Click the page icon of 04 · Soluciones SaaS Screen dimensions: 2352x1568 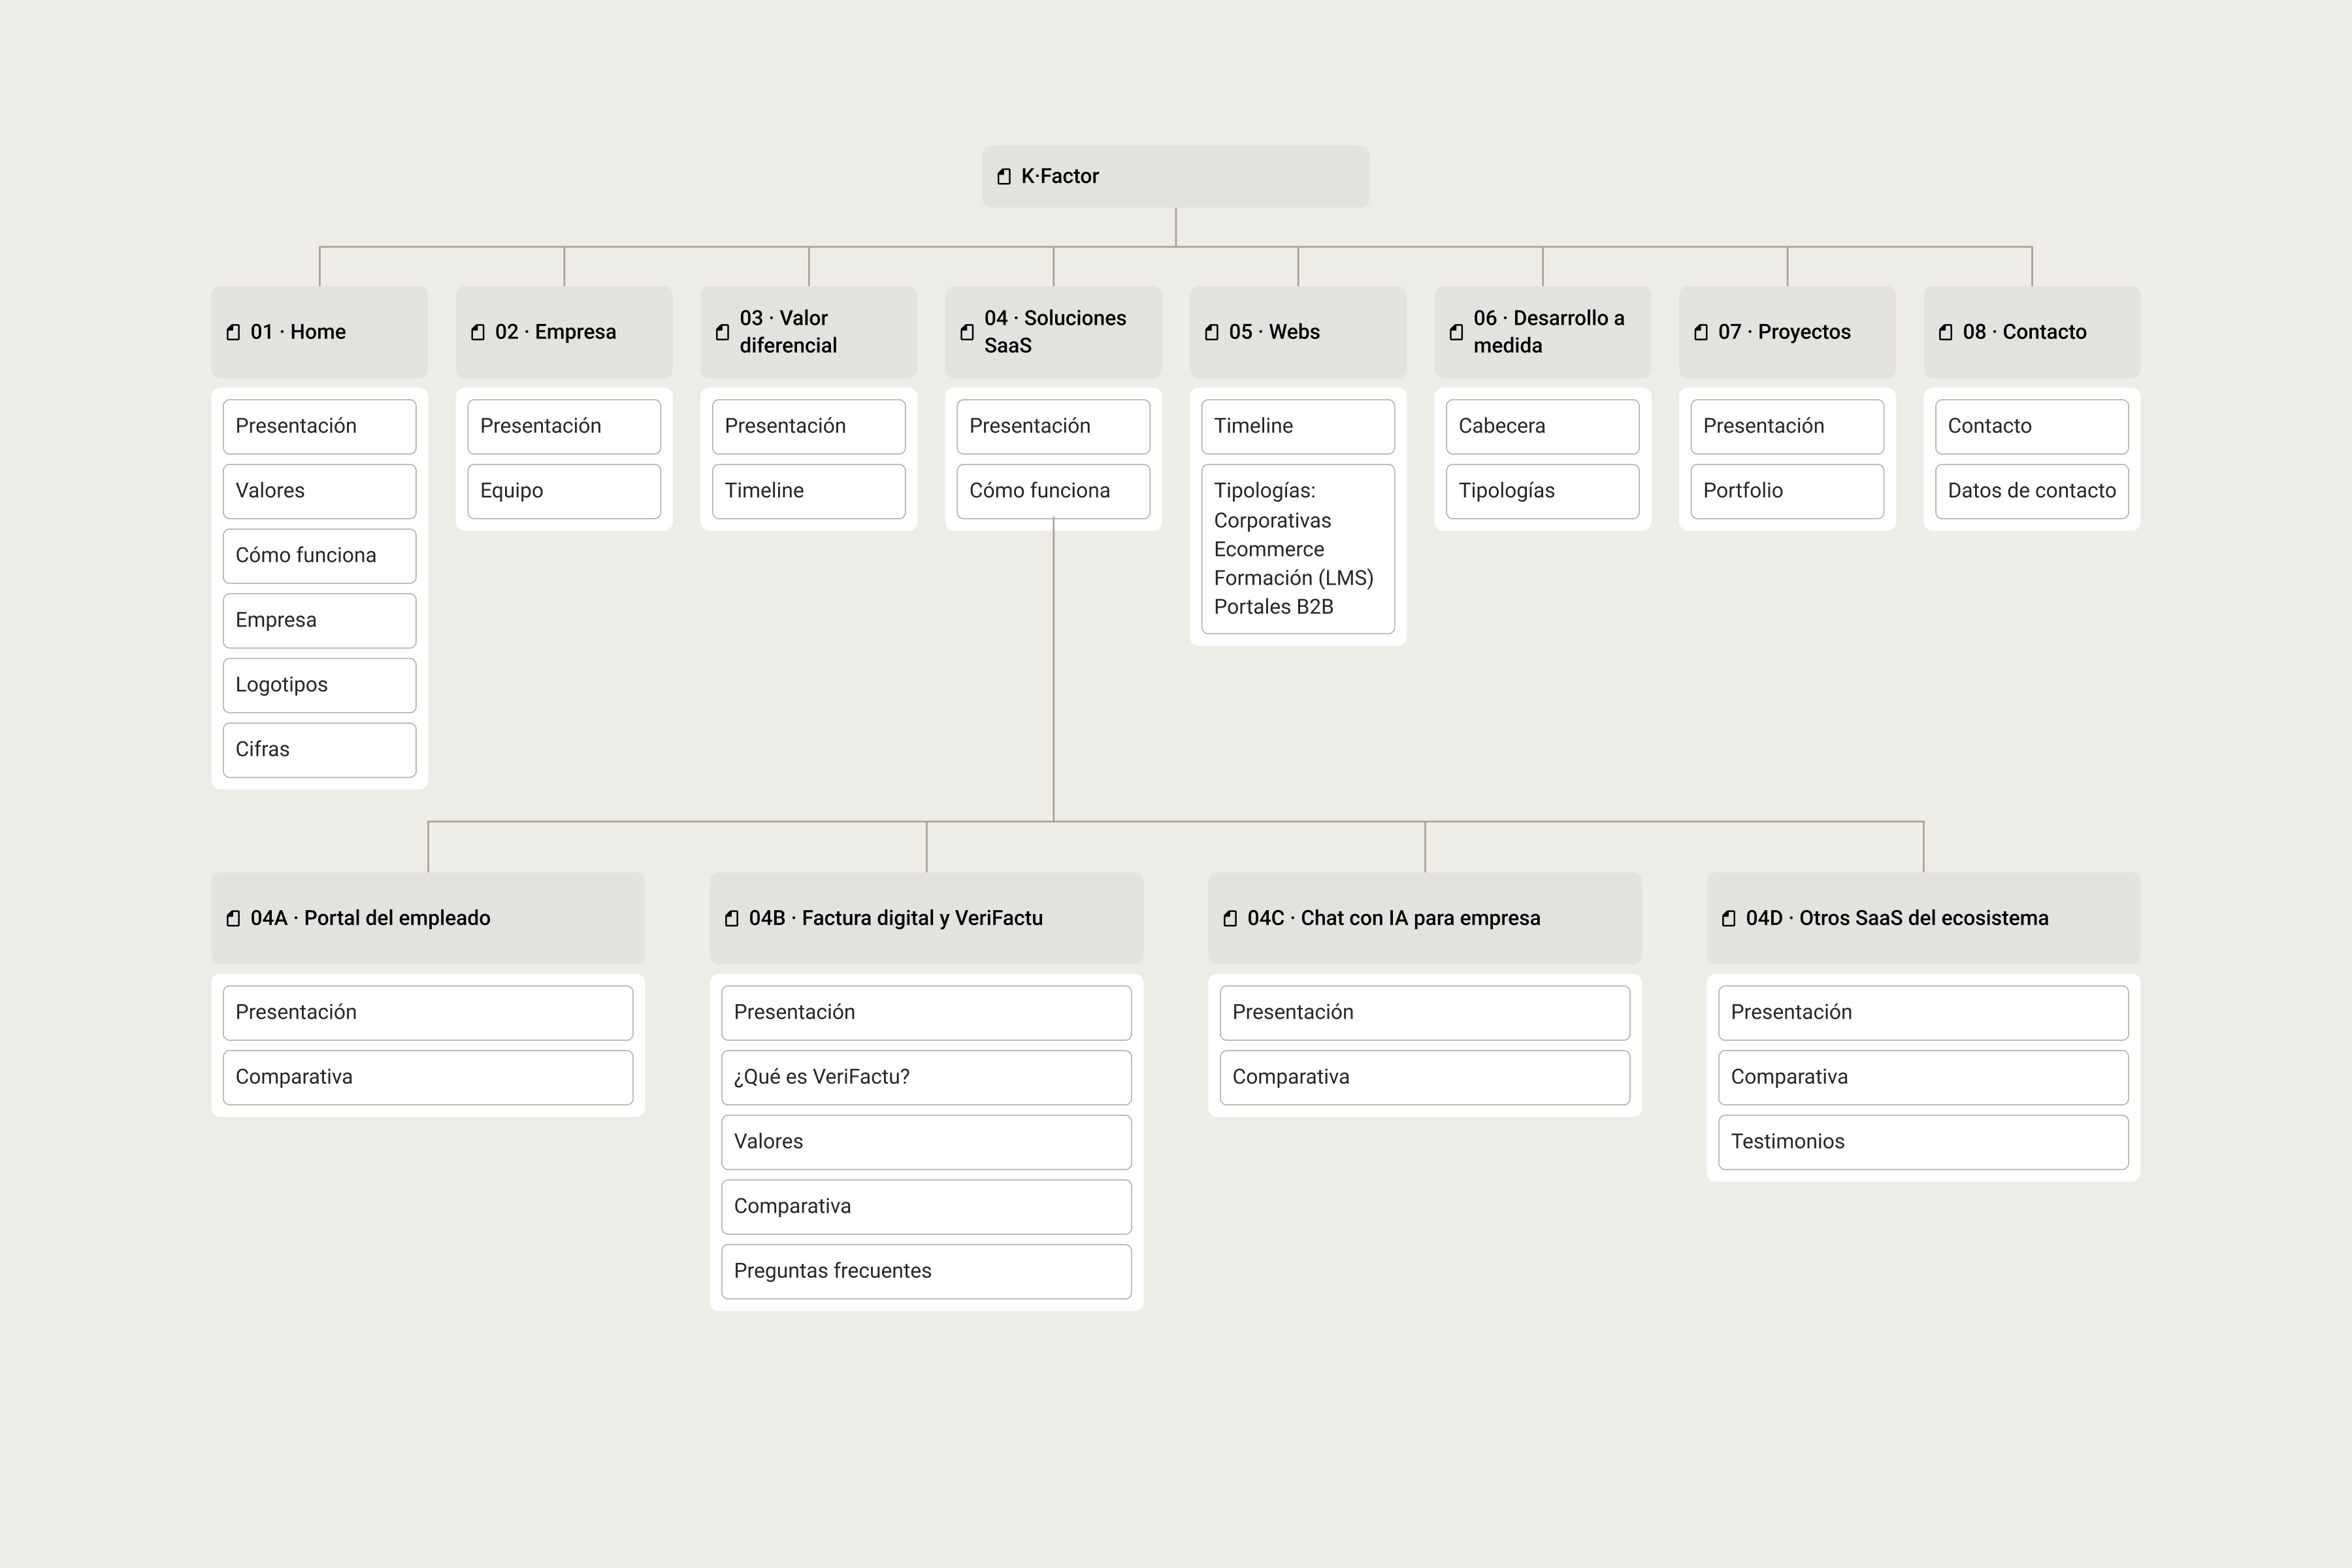pyautogui.click(x=967, y=333)
